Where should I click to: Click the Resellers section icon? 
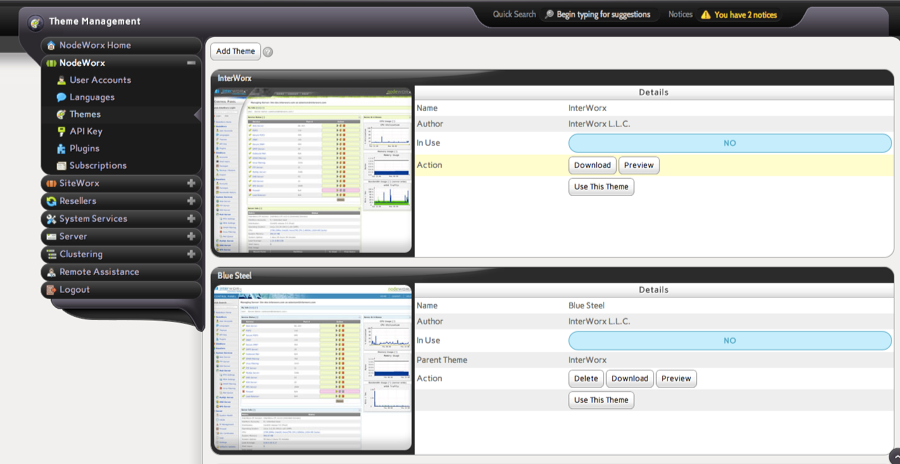pos(51,202)
